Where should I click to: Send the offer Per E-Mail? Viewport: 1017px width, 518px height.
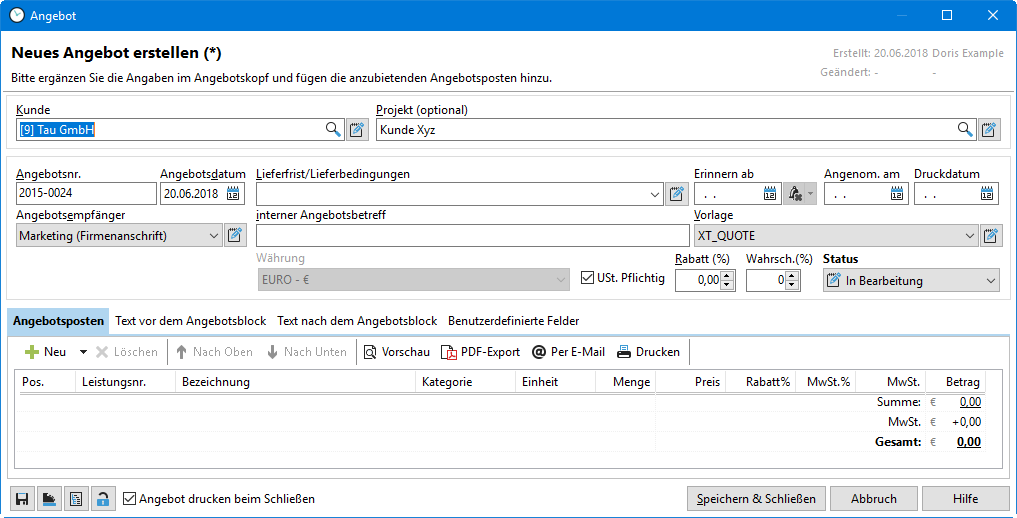click(x=568, y=352)
